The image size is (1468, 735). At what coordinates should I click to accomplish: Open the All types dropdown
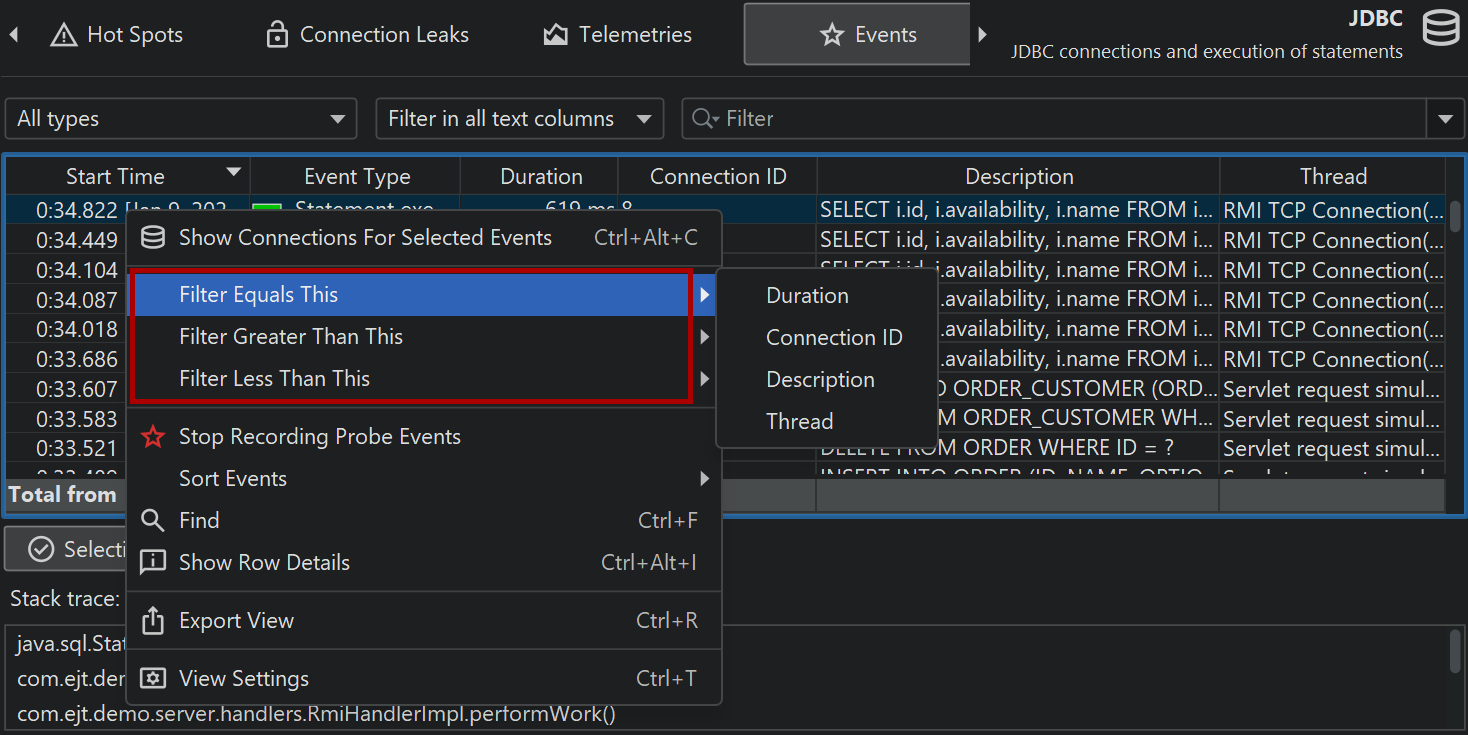180,119
